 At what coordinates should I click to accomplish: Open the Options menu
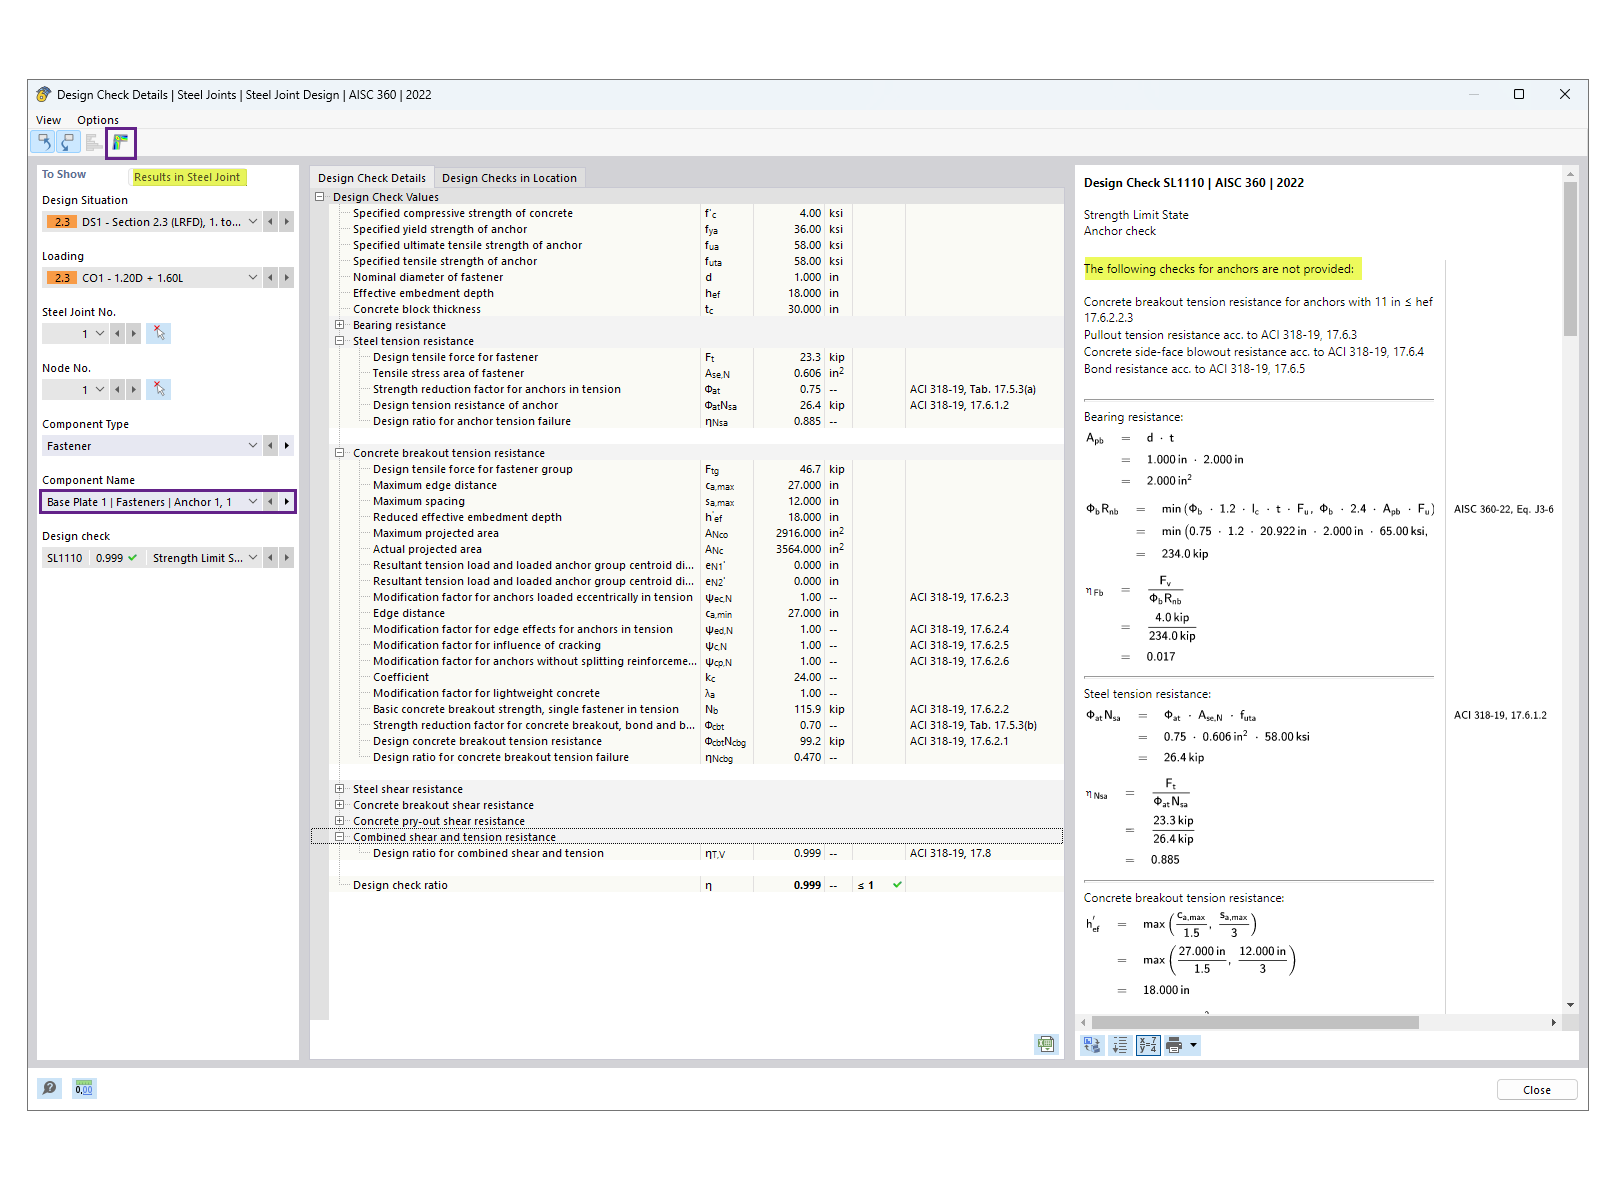(x=98, y=119)
